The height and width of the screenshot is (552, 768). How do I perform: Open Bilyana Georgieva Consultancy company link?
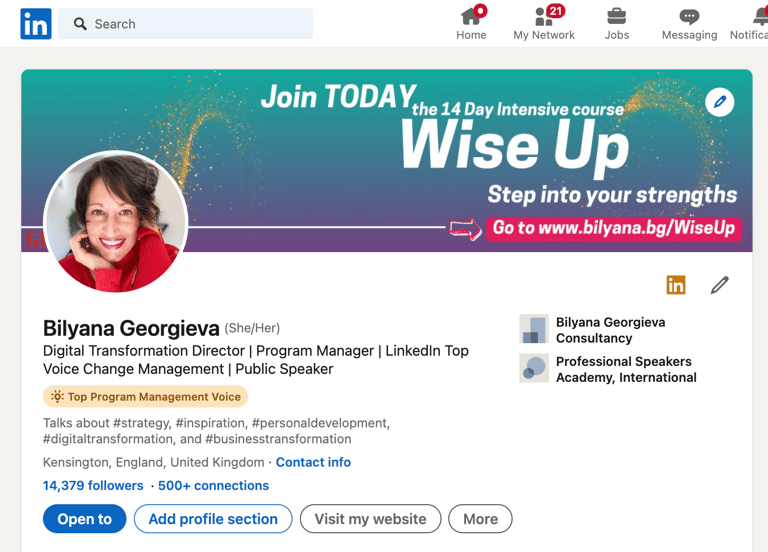click(x=610, y=330)
